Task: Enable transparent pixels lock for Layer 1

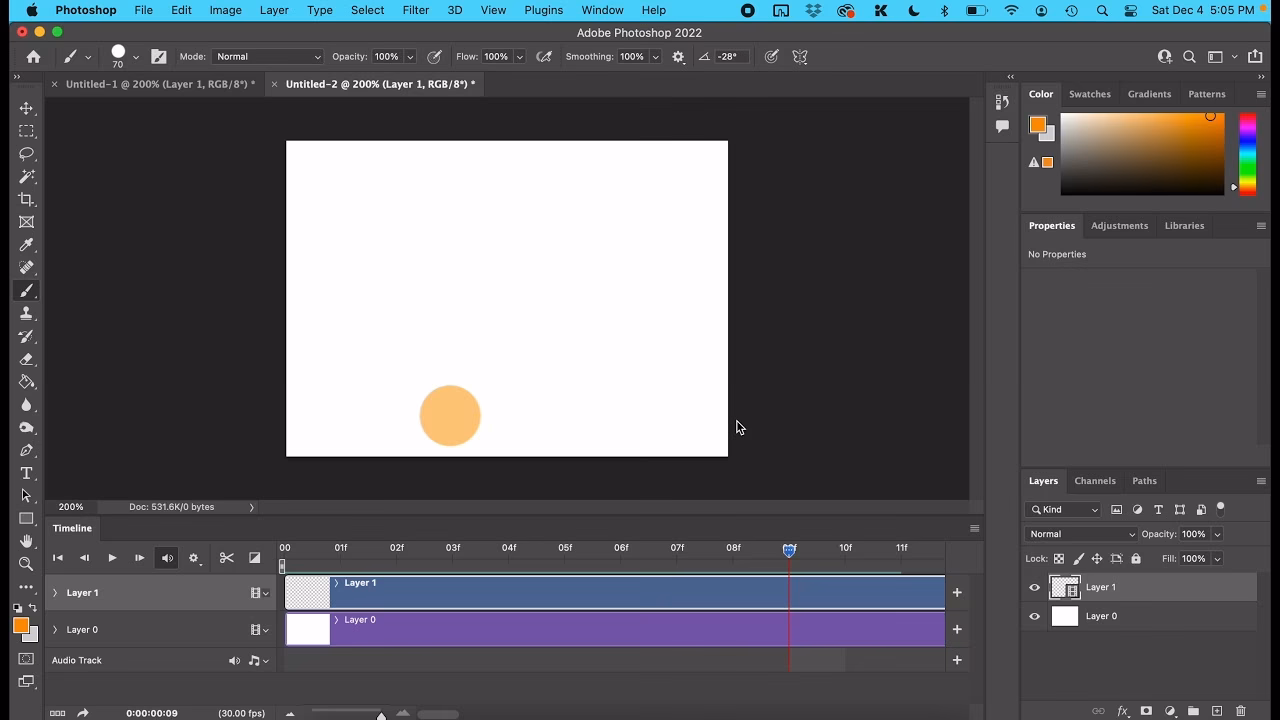Action: (1059, 558)
